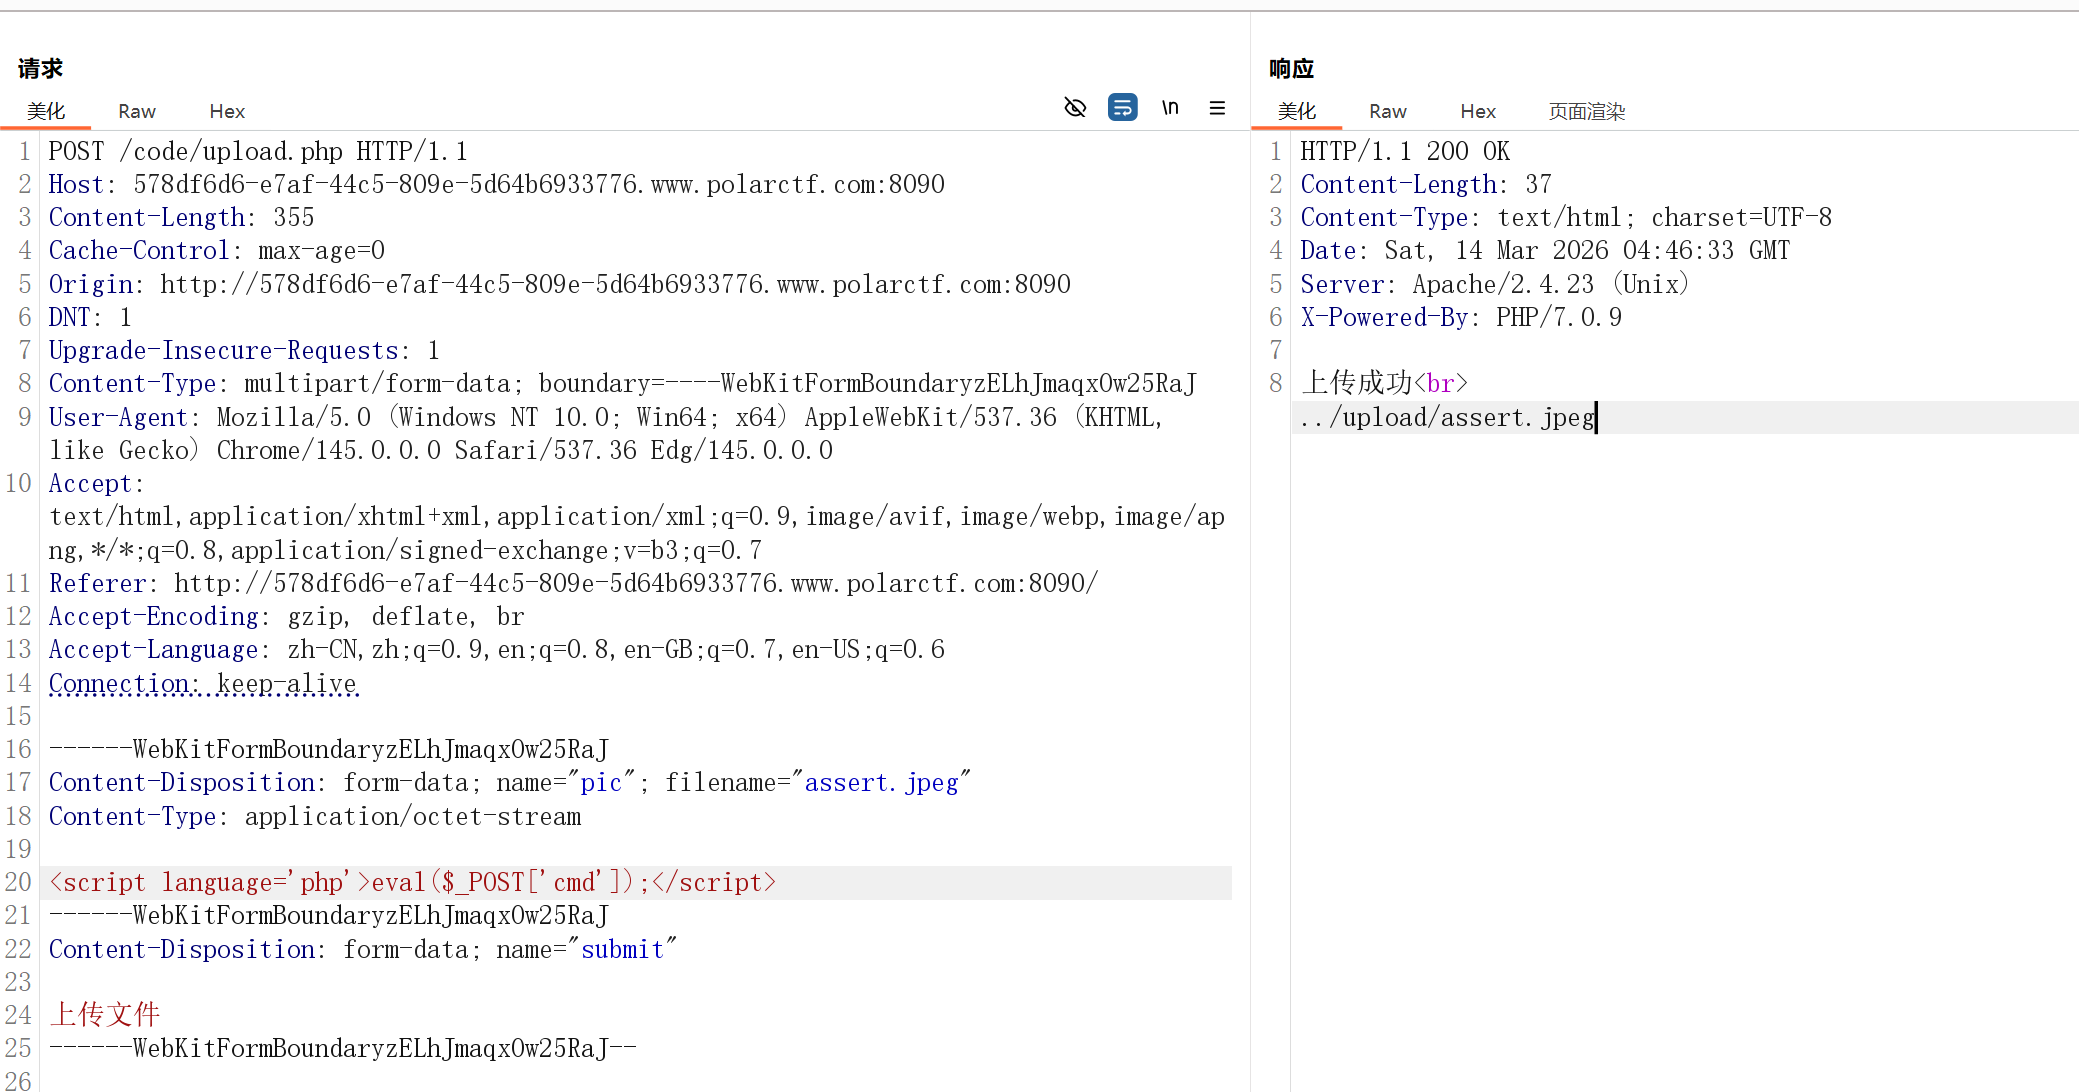Screen dimensions: 2079x1092
Task: Click the Content-Length 355 header
Action: tap(181, 217)
